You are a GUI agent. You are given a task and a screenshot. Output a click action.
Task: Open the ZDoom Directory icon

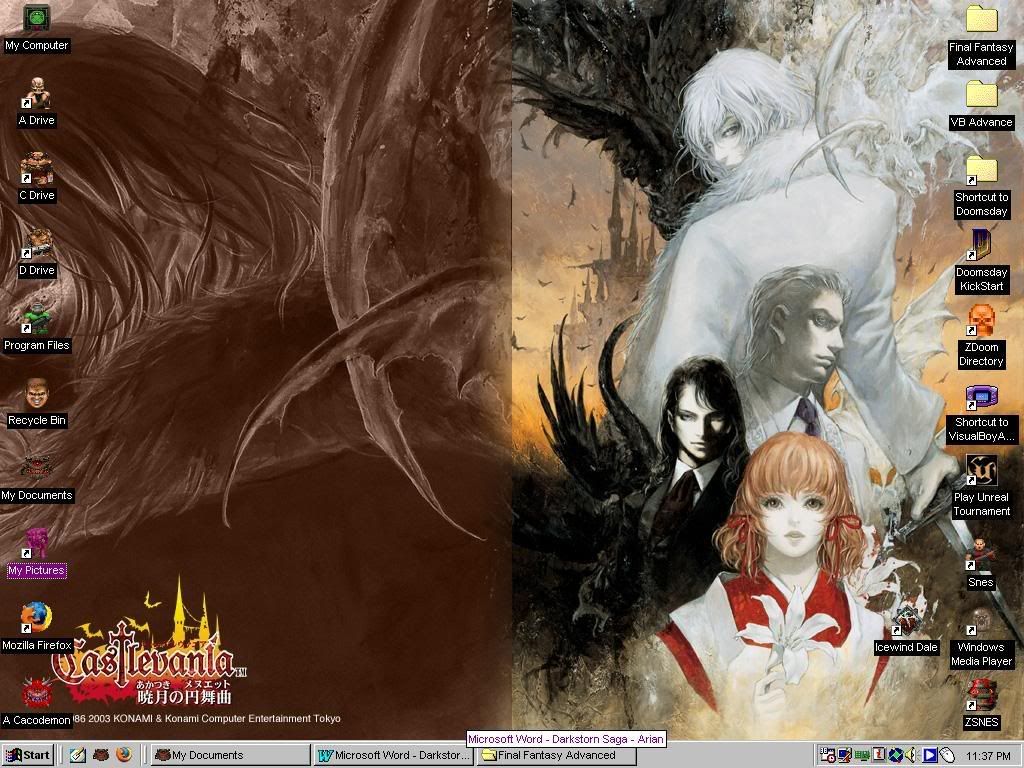pos(981,337)
